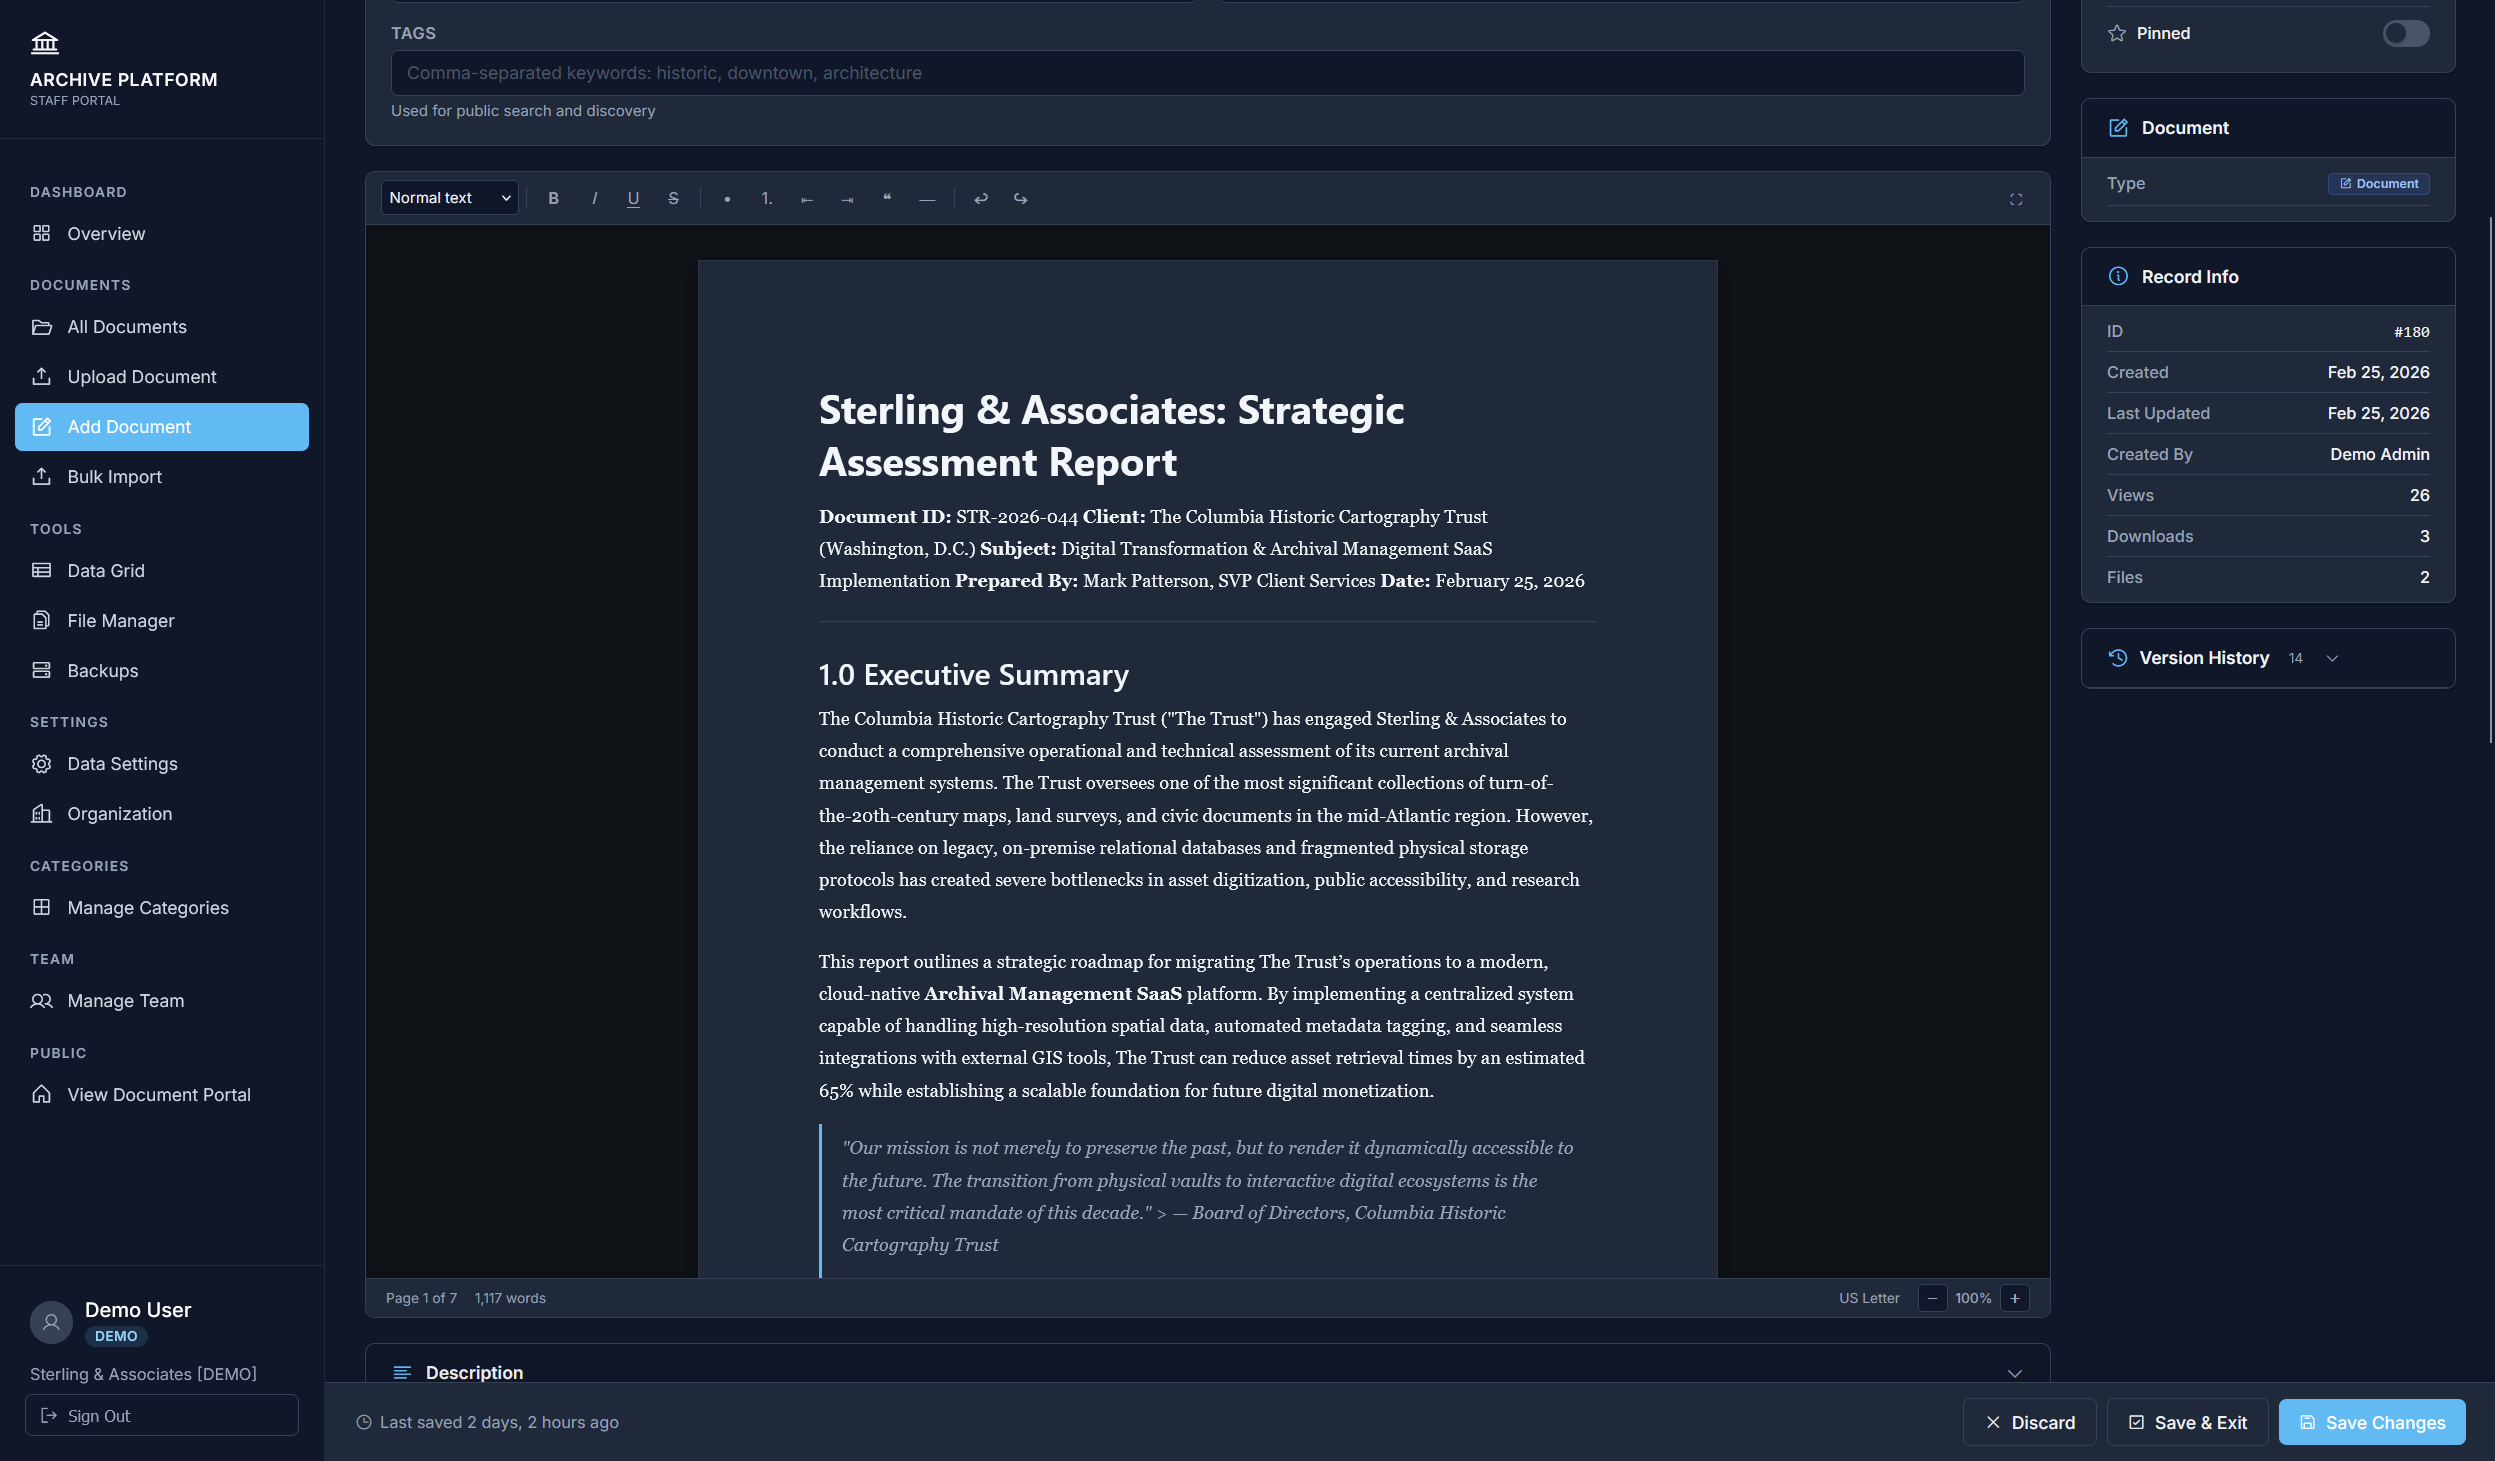
Task: Toggle strikethrough formatting
Action: [x=673, y=198]
